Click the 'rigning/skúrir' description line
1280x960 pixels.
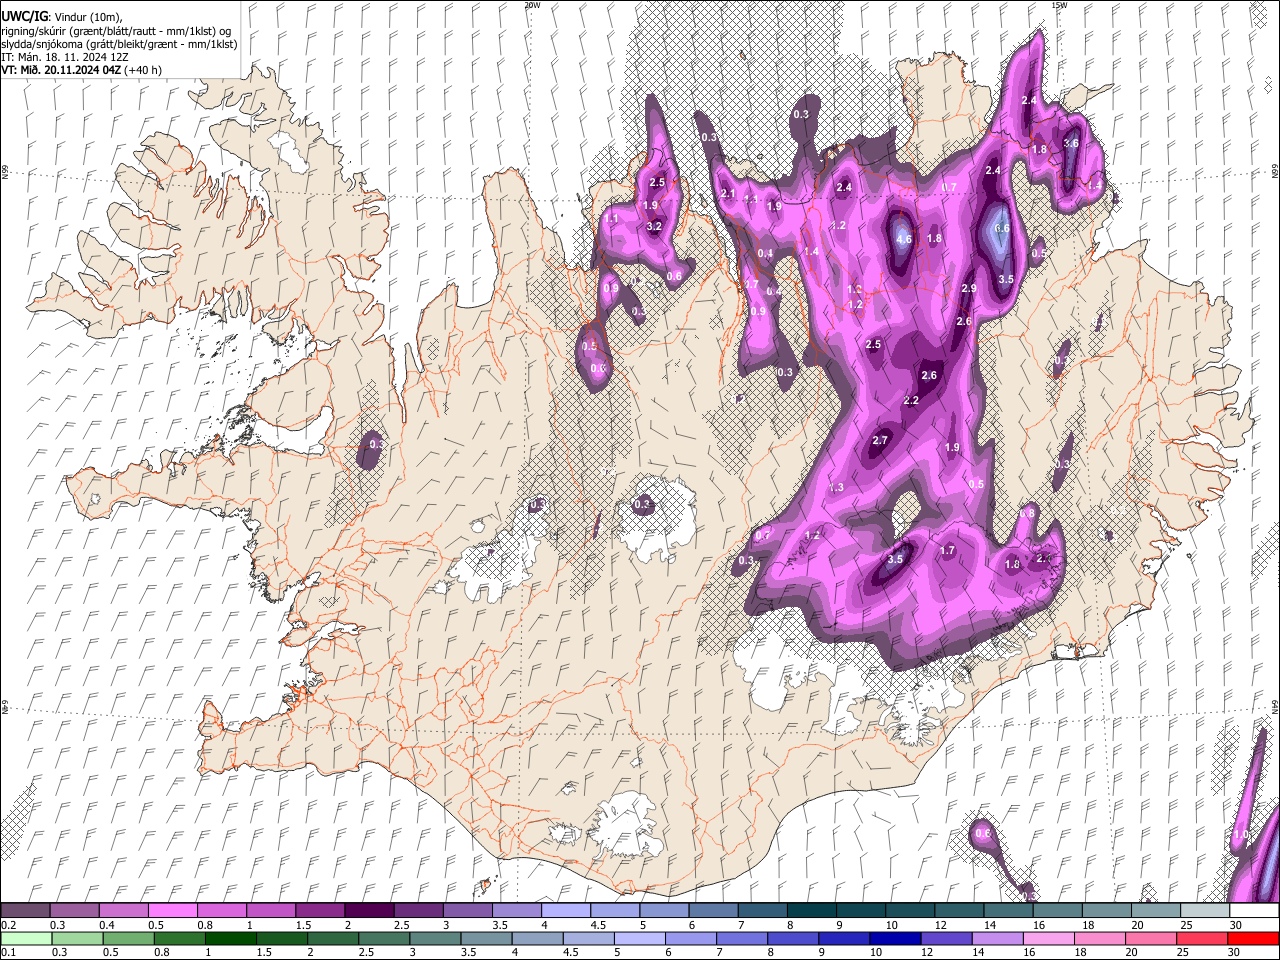[x=117, y=31]
